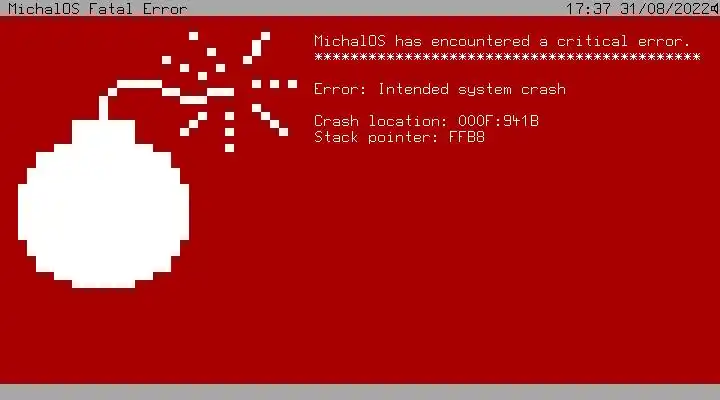Click the vertical spark dots below fuse tip

click(229, 132)
